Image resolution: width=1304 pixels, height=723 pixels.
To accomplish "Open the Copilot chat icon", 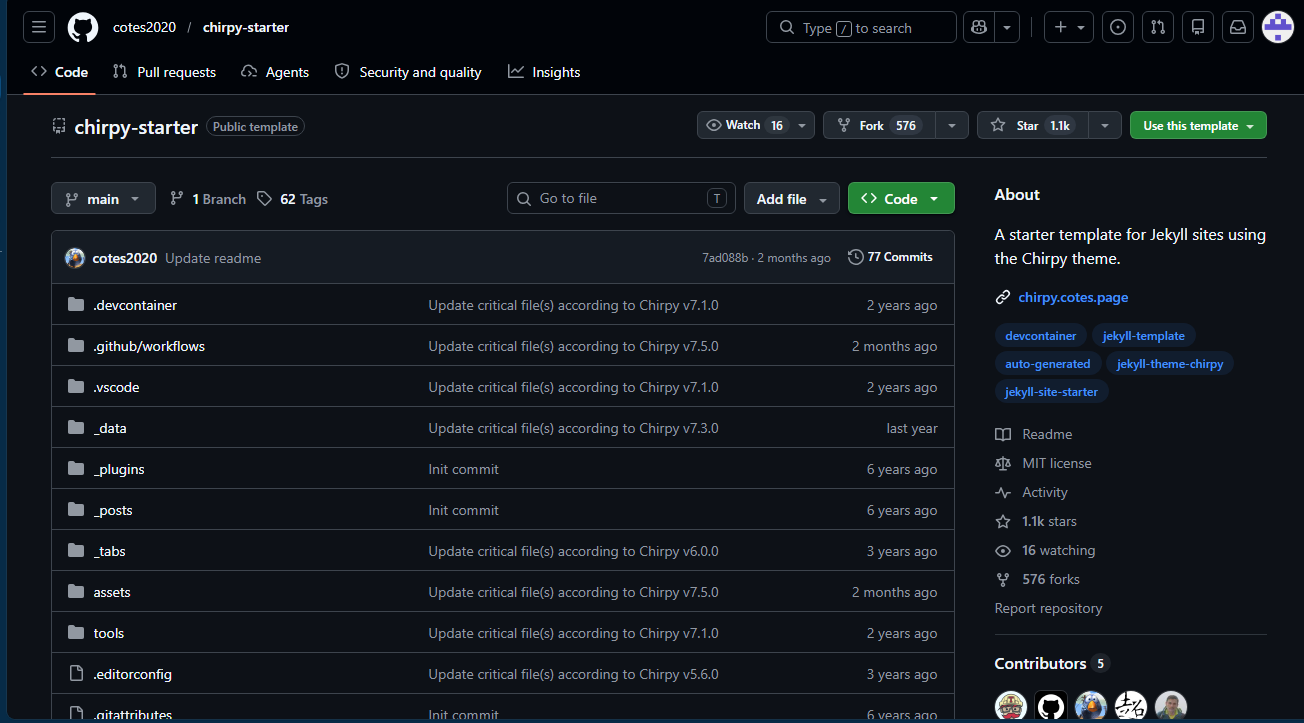I will tap(979, 27).
